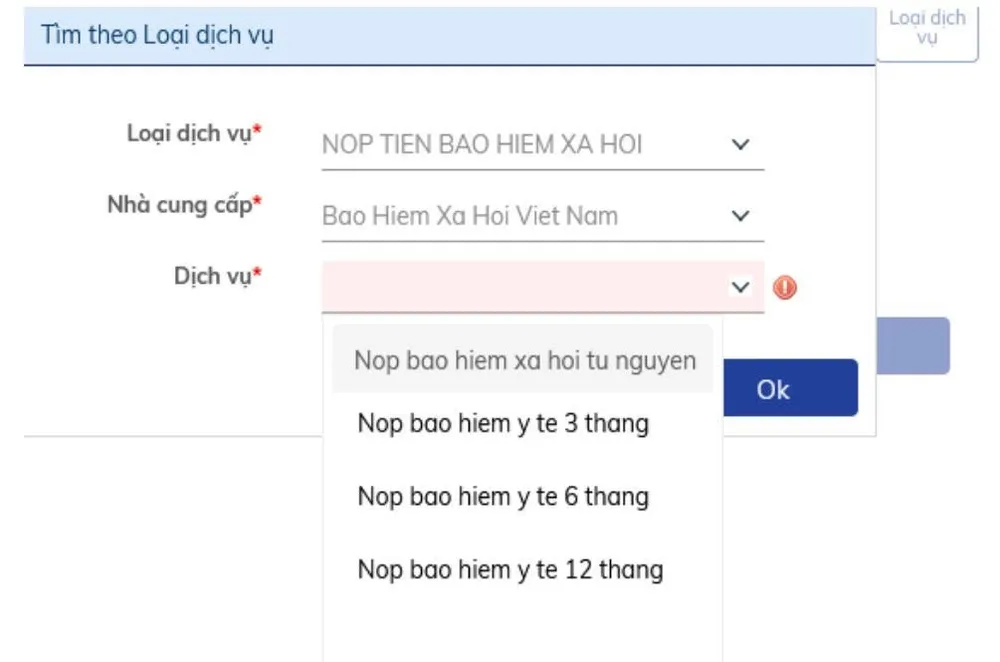Click the Nhà cung cấp field label
Image resolution: width=1000 pixels, height=662 pixels.
tap(183, 203)
